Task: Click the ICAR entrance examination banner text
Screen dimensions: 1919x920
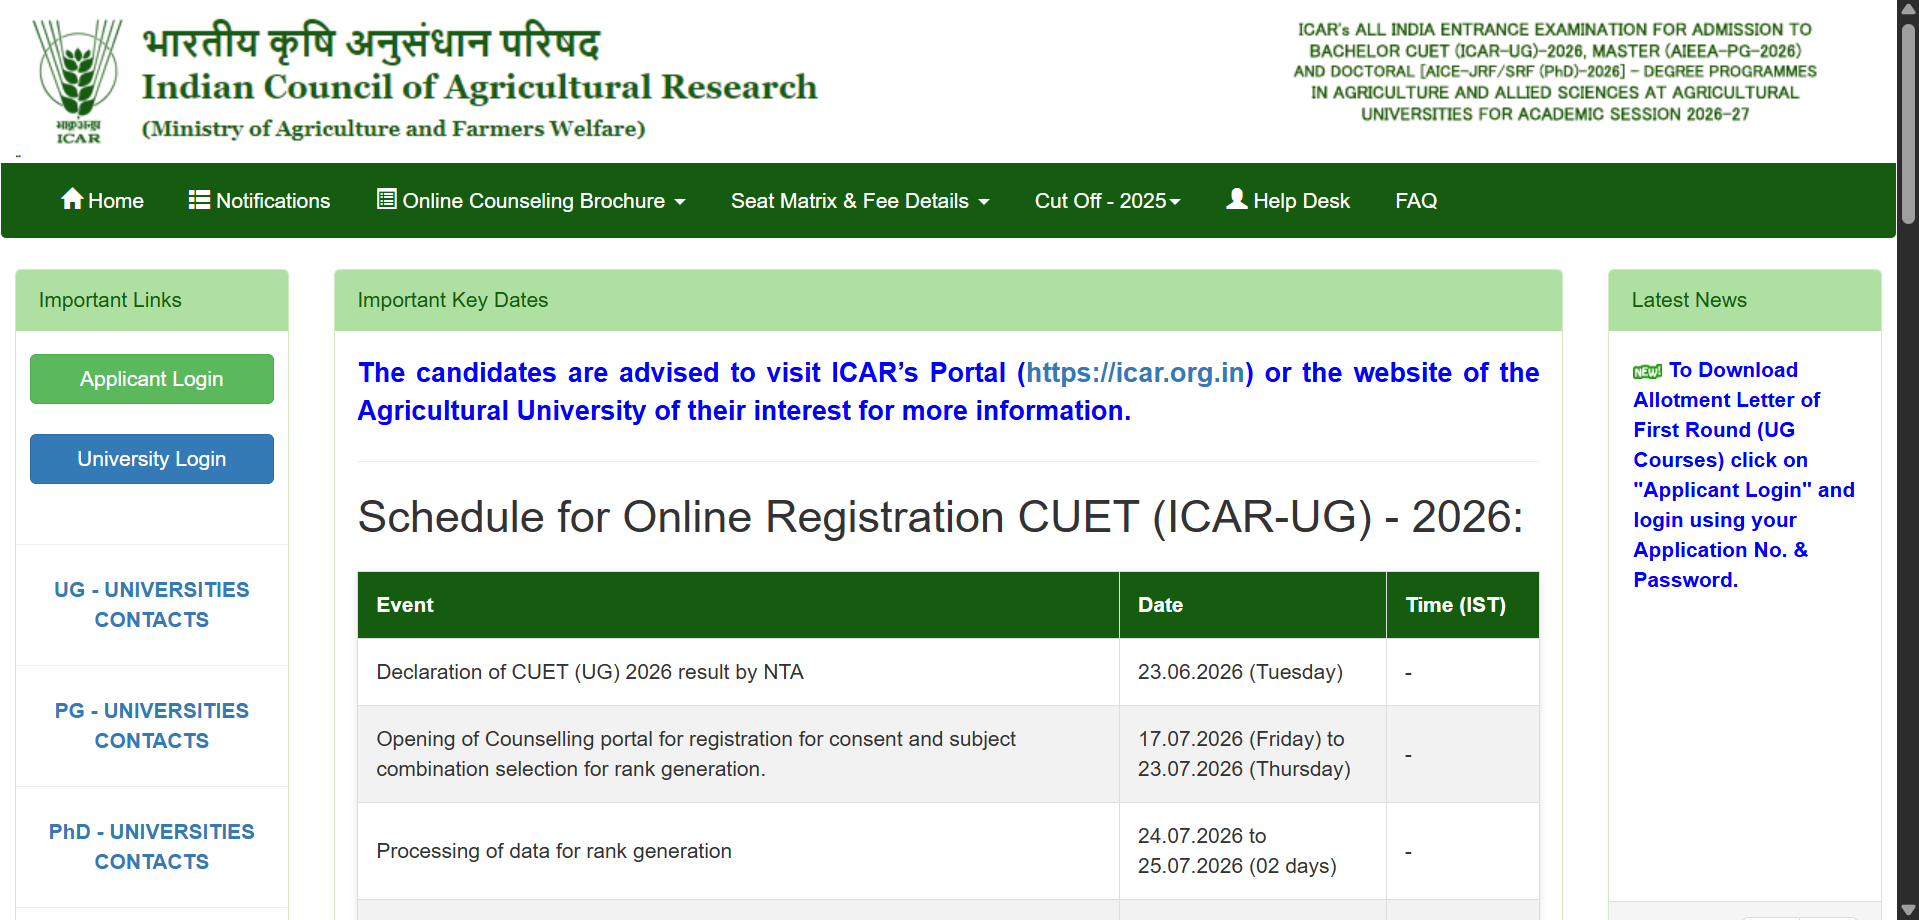Action: tap(1555, 72)
